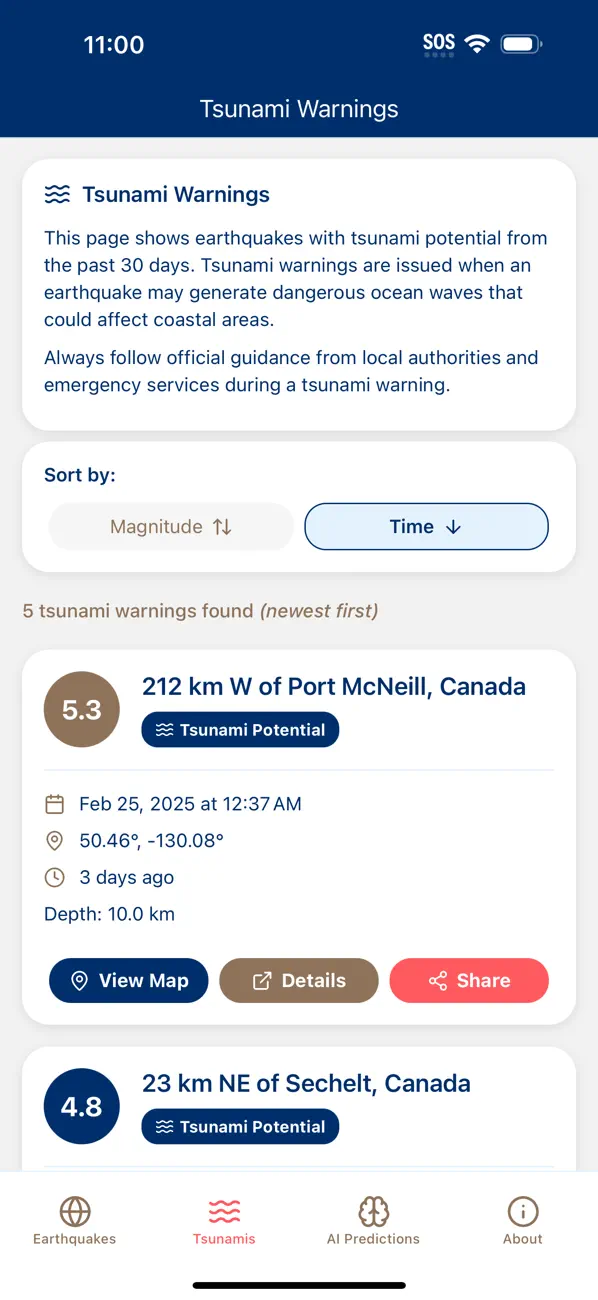
Task: Tap the 212 km W of Port McNeill title
Action: [x=334, y=687]
